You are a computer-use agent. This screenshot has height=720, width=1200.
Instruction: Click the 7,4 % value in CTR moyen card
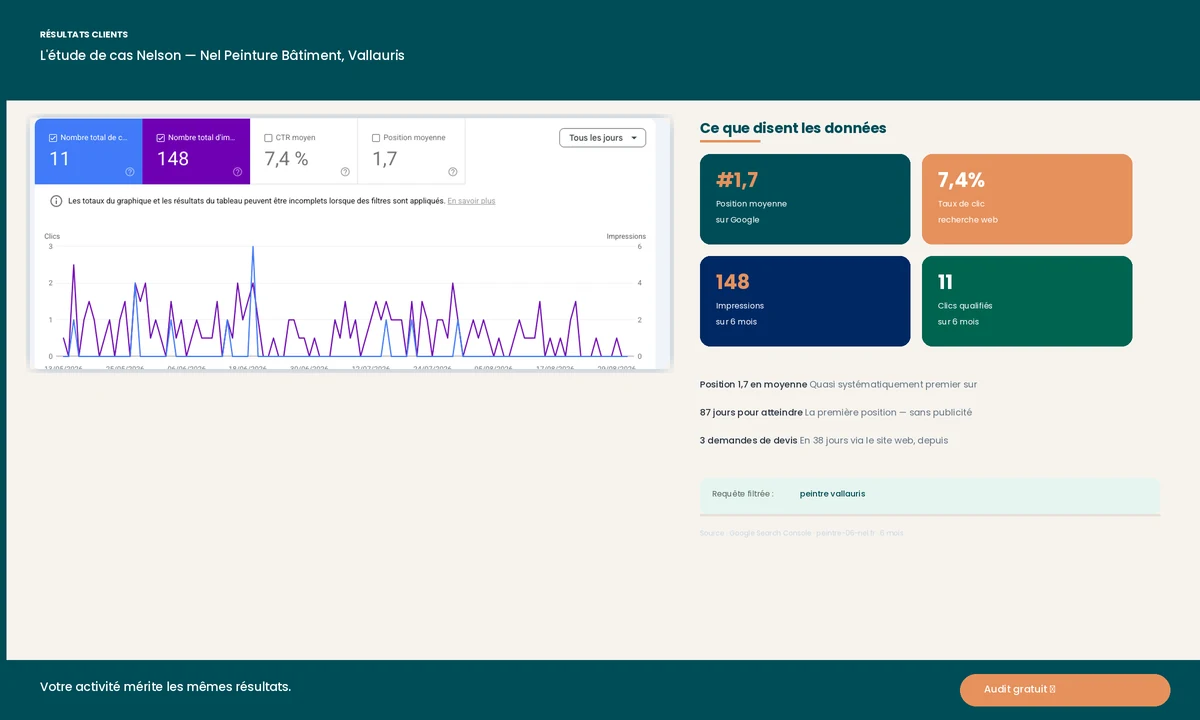(286, 159)
